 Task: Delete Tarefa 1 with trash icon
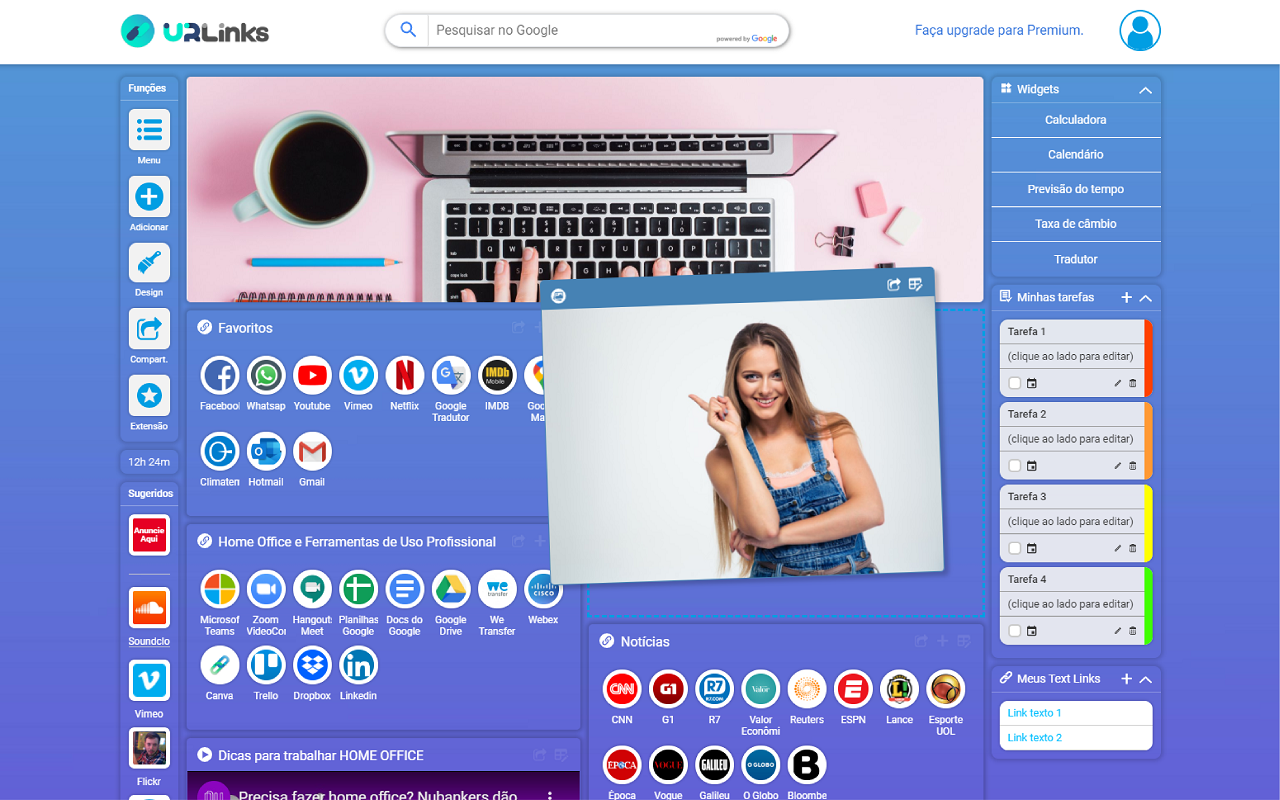coord(1133,383)
